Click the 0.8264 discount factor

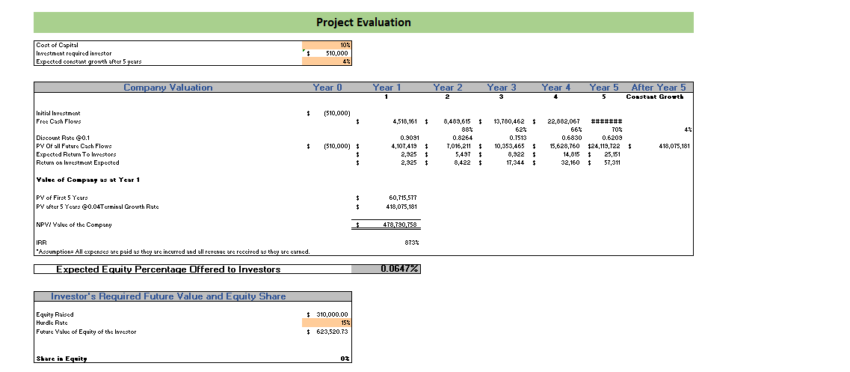(x=465, y=138)
